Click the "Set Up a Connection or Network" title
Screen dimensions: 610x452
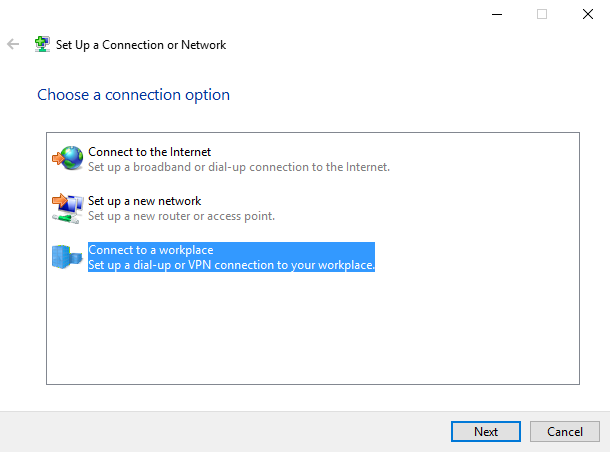point(141,45)
